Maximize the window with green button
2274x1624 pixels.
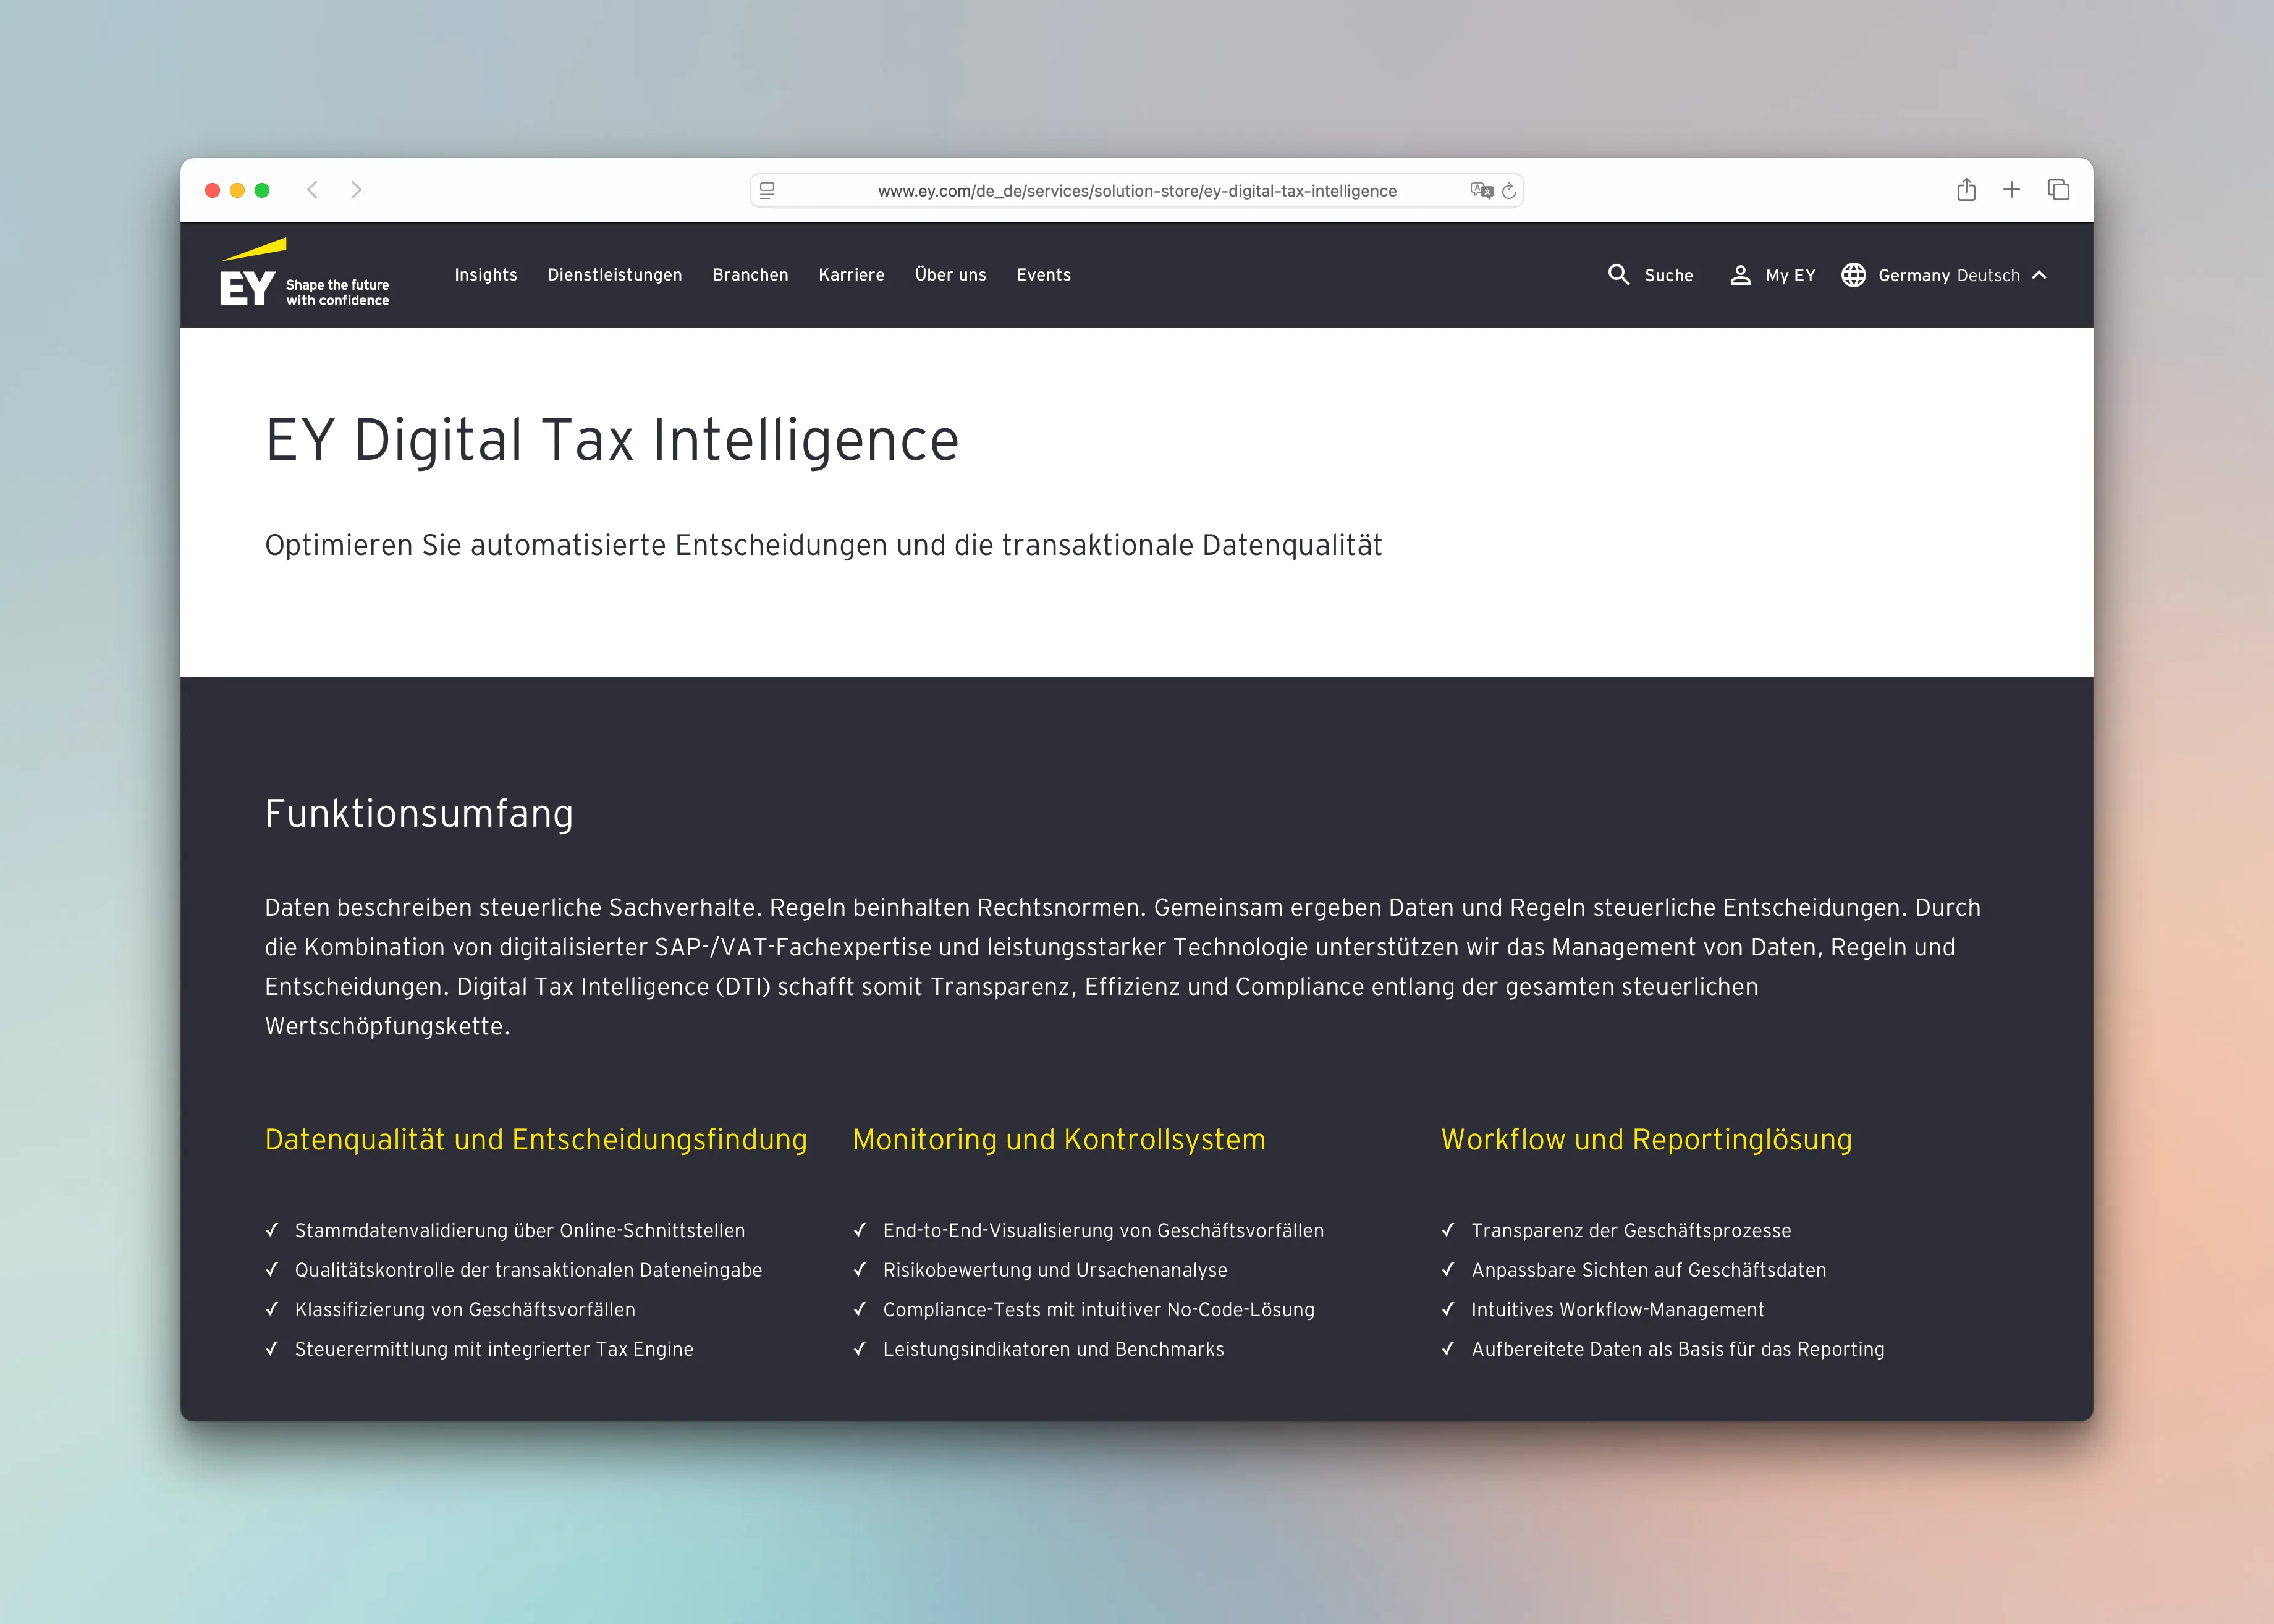(262, 190)
